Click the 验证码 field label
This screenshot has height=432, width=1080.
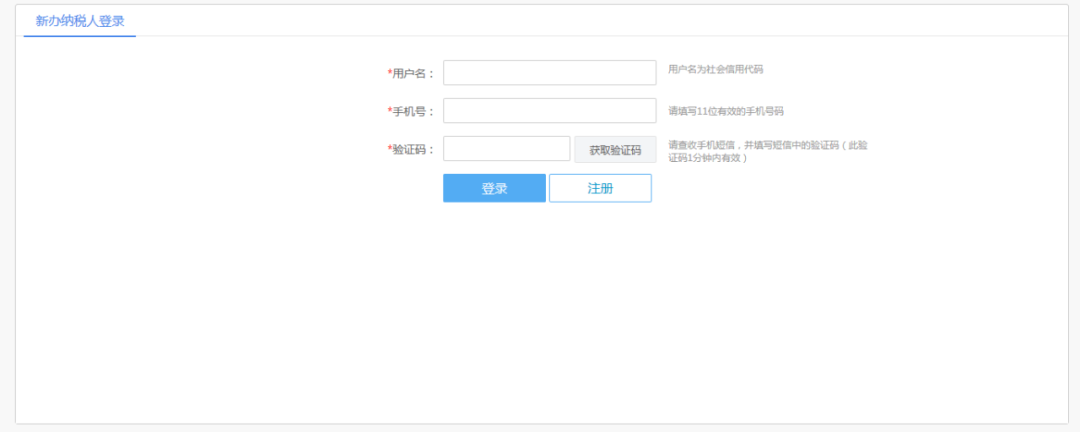(411, 150)
